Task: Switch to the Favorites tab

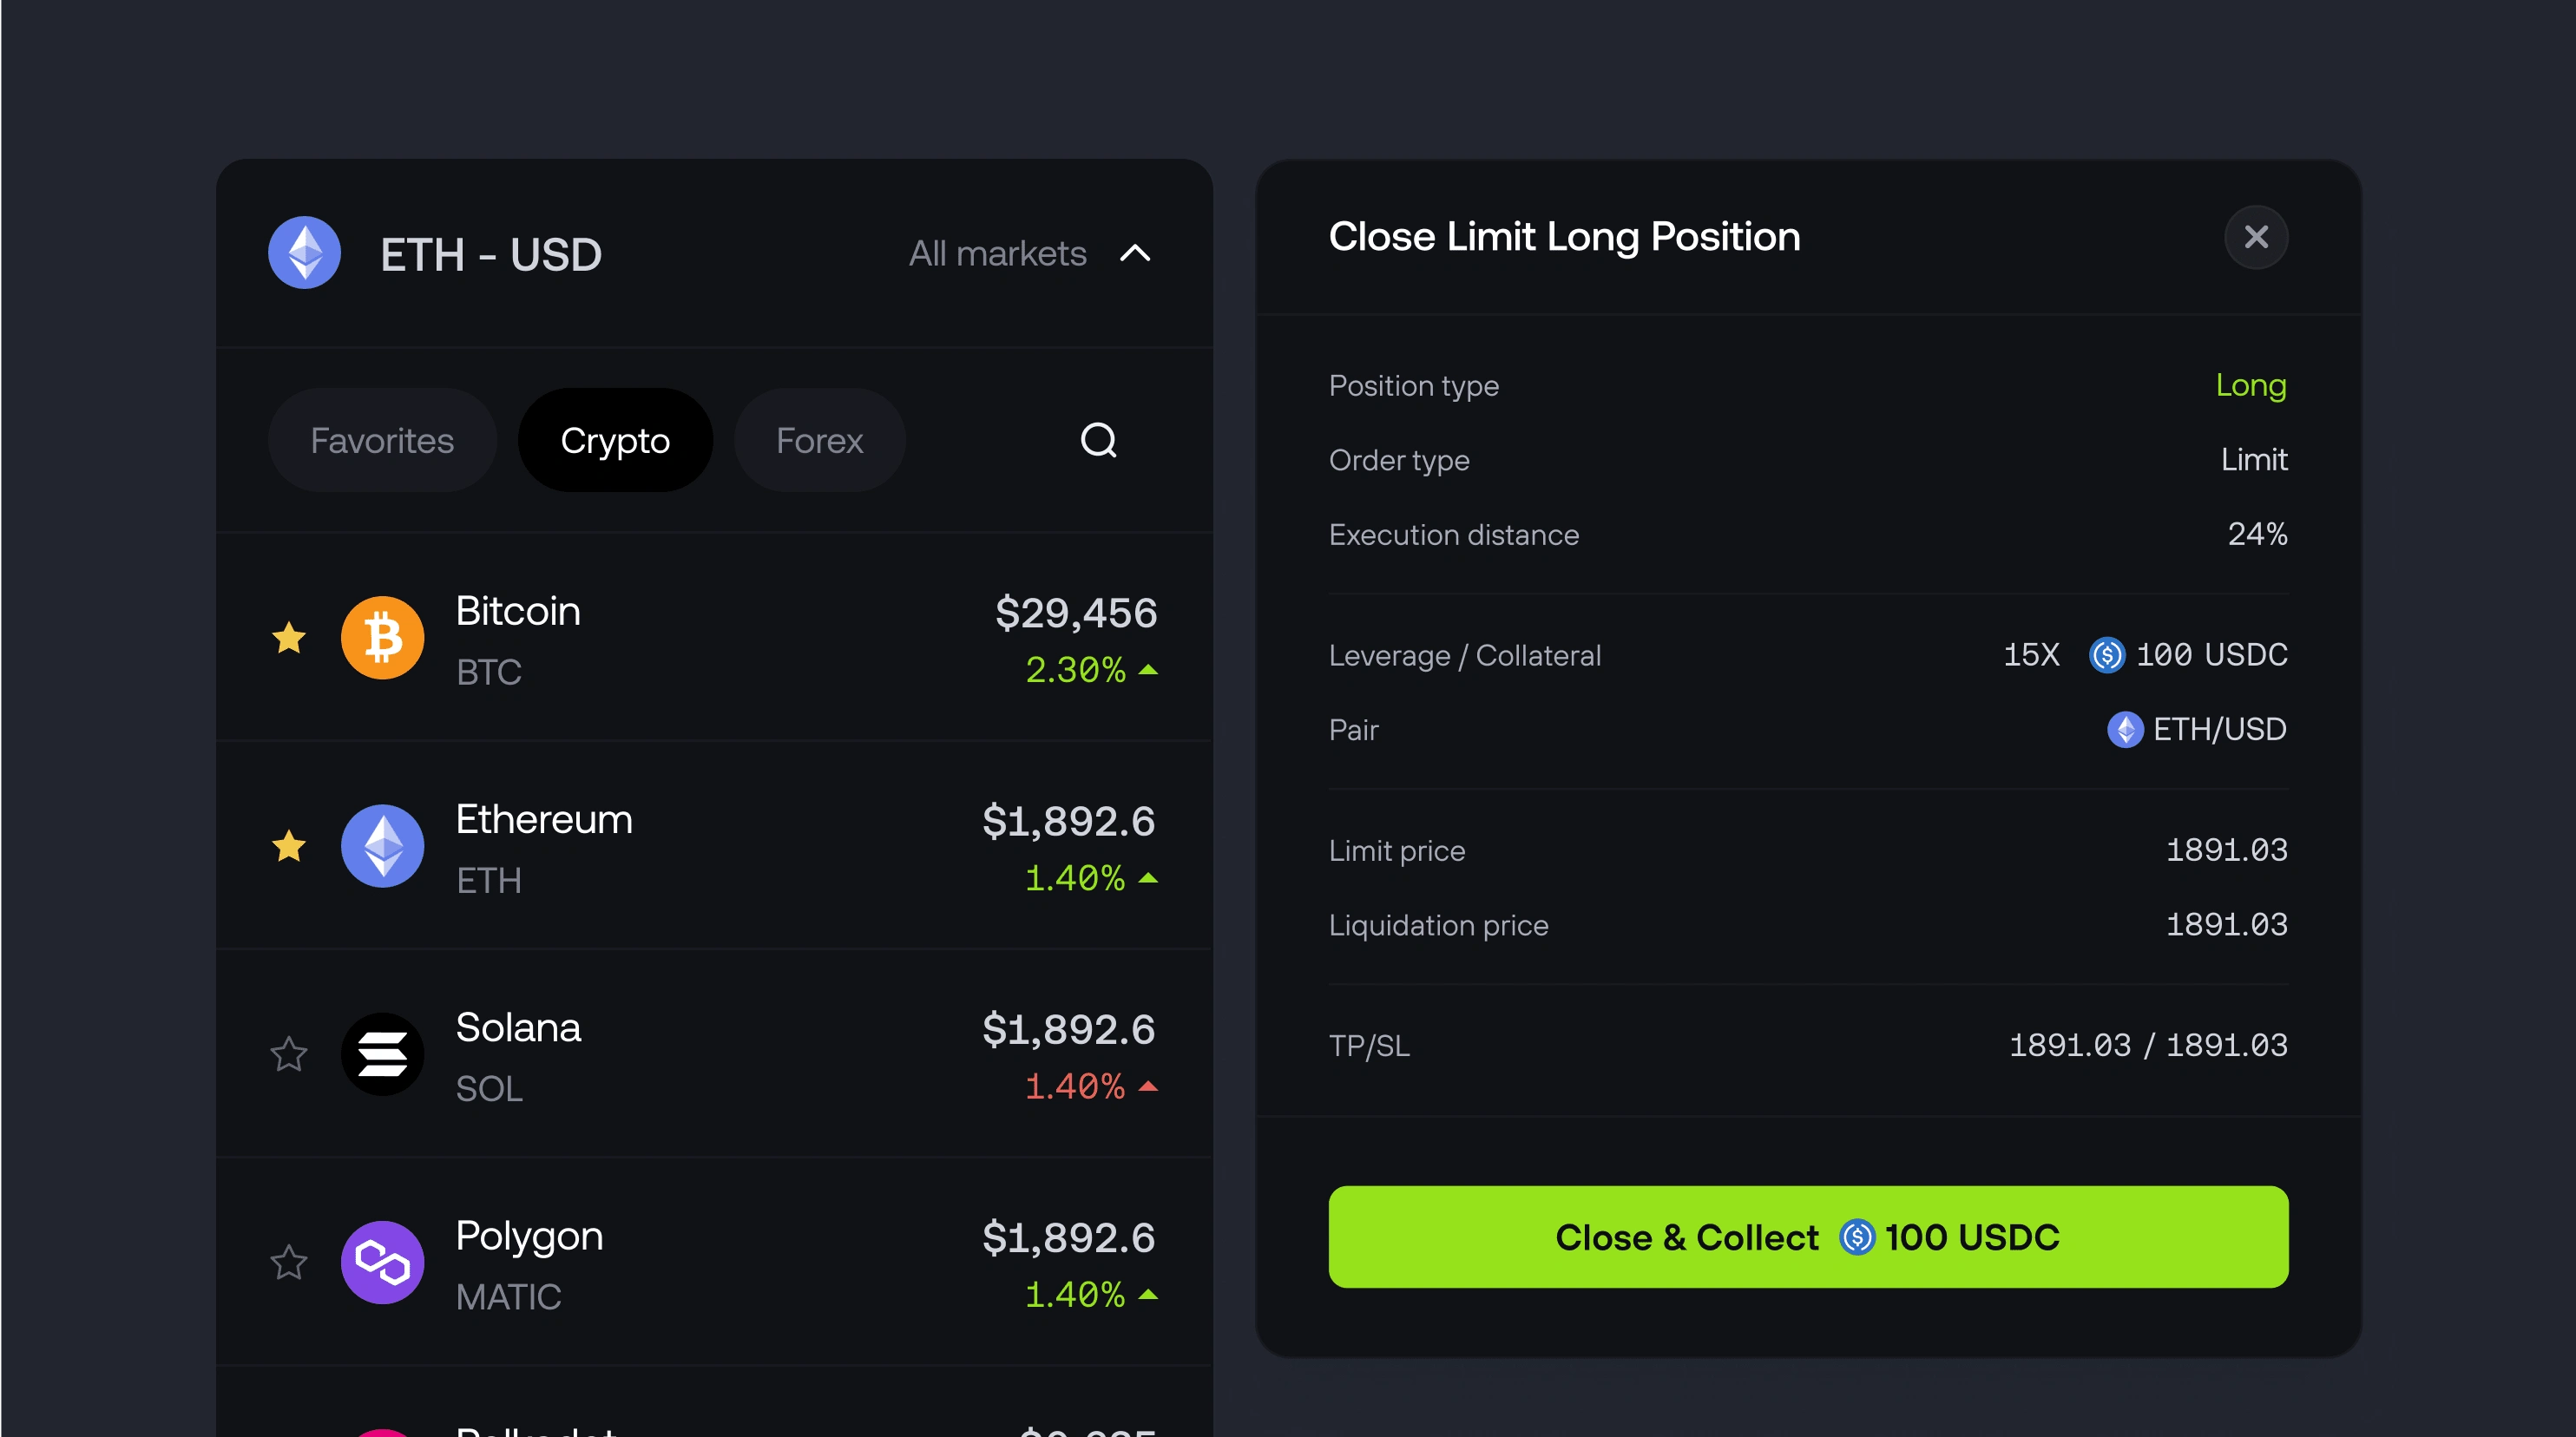Action: (382, 440)
